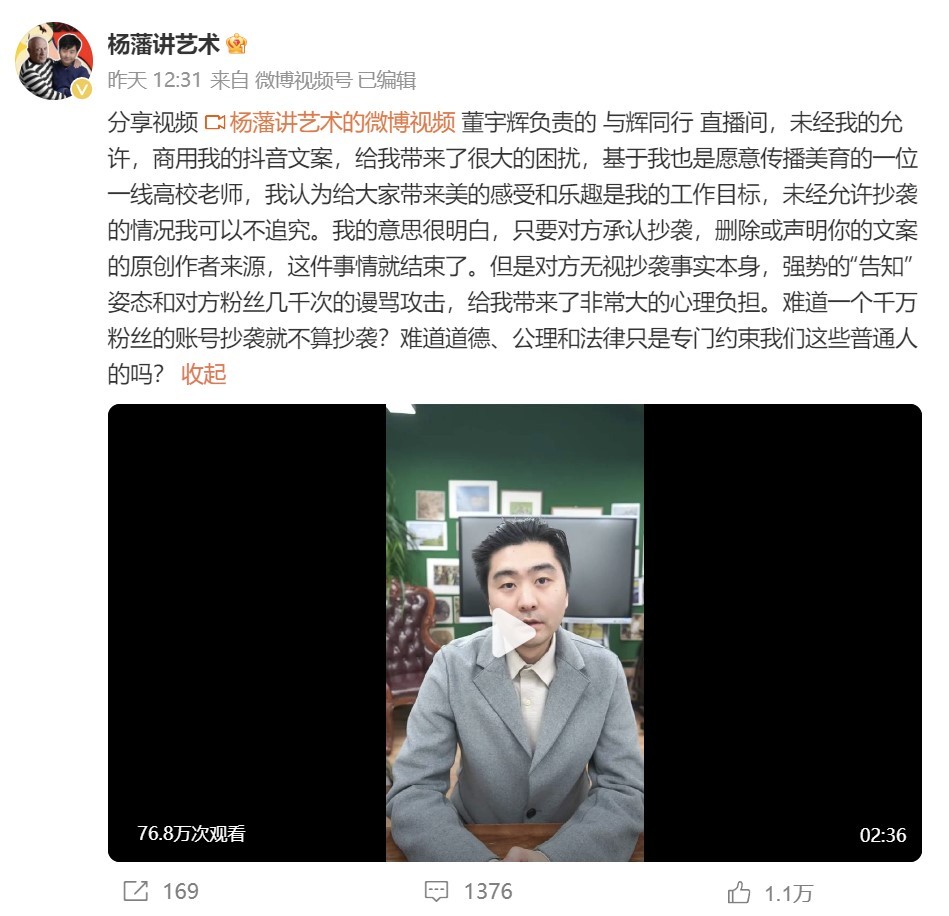The width and height of the screenshot is (949, 916).
Task: Collapse the post text with 收起
Action: coord(203,374)
